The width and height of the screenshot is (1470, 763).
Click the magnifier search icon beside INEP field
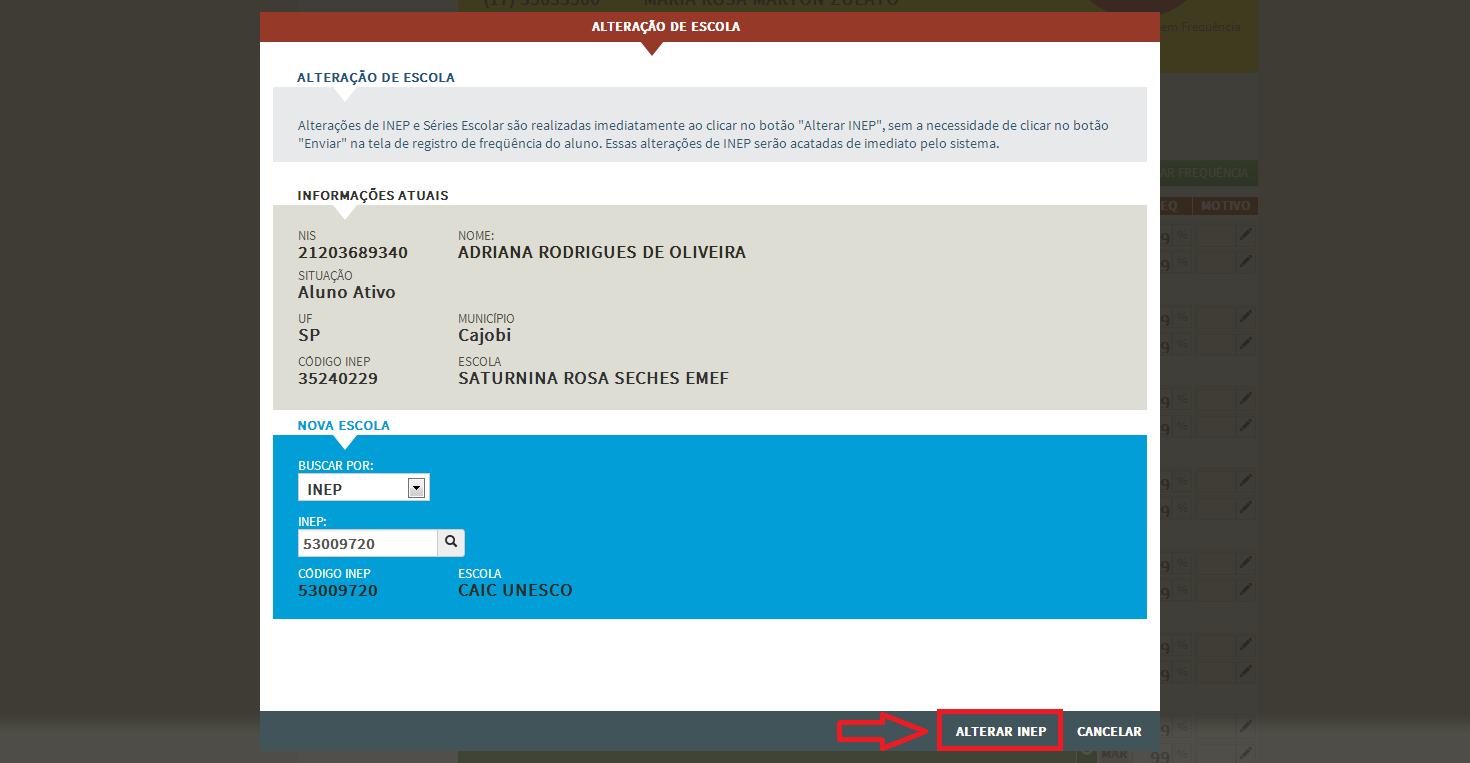(x=451, y=543)
